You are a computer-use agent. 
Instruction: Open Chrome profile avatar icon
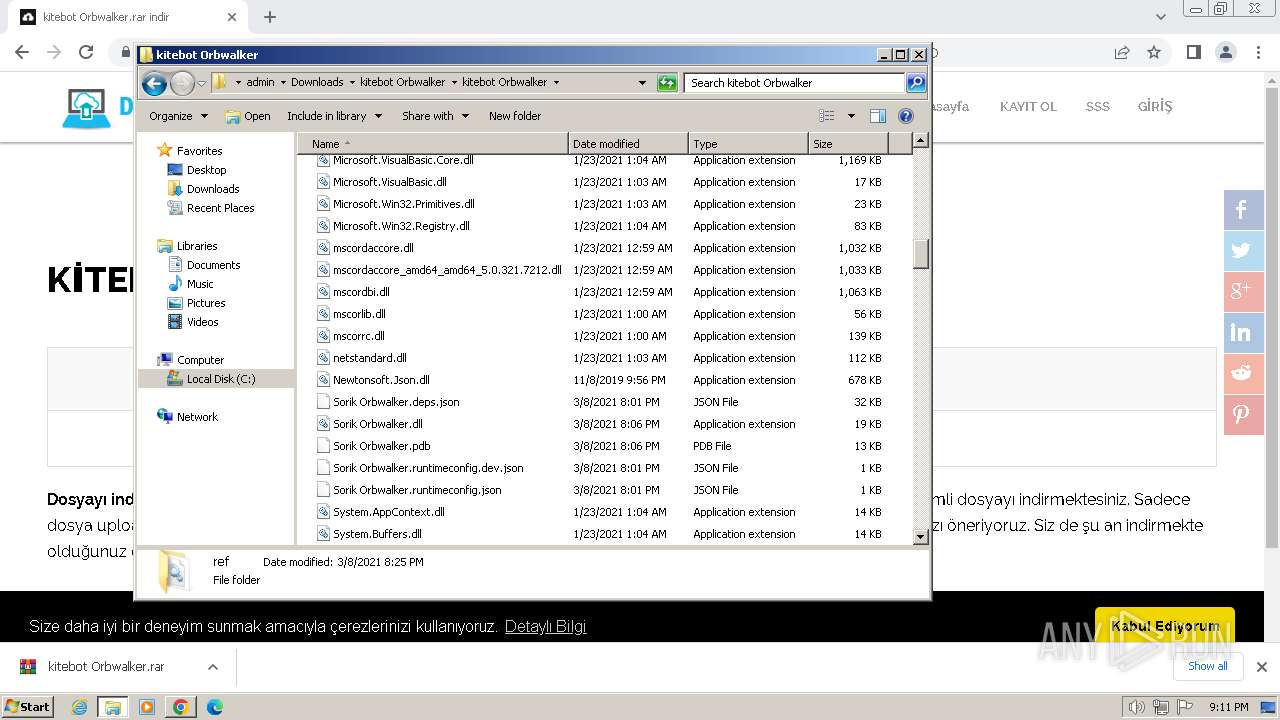click(1226, 52)
